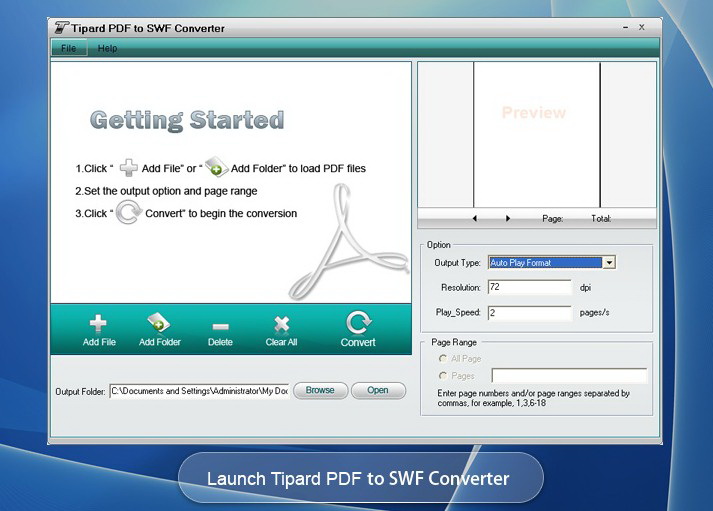The width and height of the screenshot is (713, 511).
Task: Click the 'Total:' label under the preview
Action: point(601,219)
